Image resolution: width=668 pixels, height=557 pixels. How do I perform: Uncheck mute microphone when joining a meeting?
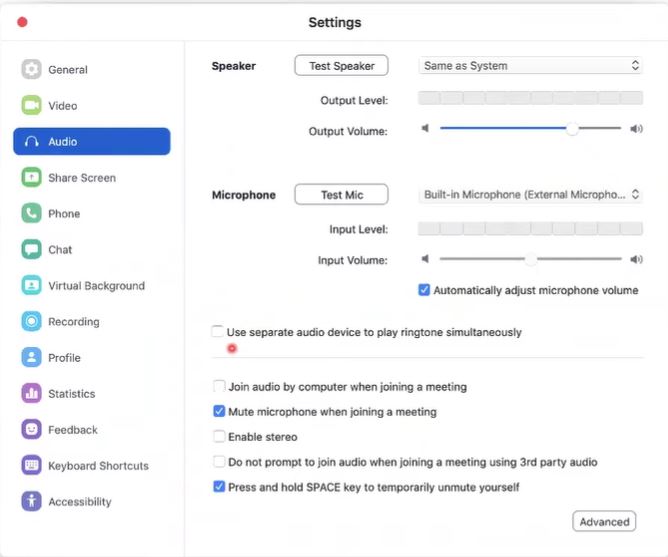click(220, 411)
